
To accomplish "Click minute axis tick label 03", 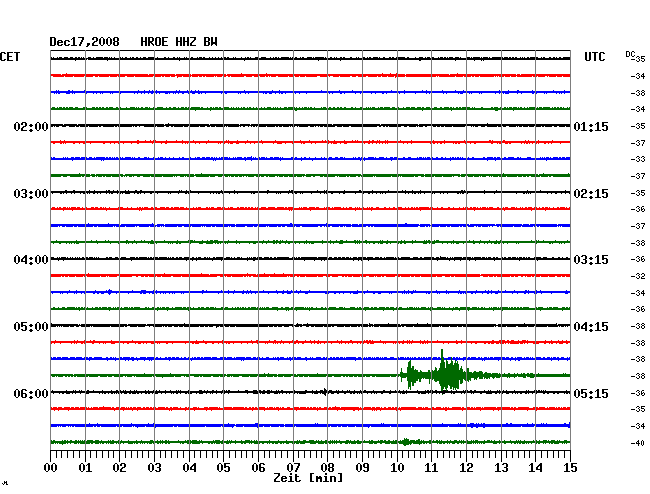I will pyautogui.click(x=154, y=467).
